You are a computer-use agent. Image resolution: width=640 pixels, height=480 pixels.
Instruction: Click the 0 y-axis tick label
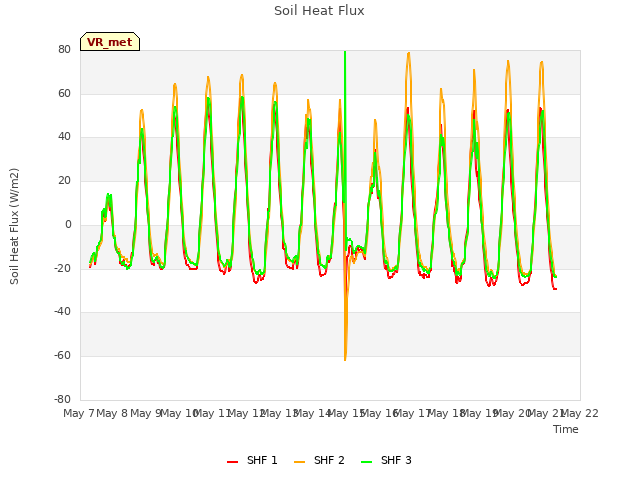(68, 224)
